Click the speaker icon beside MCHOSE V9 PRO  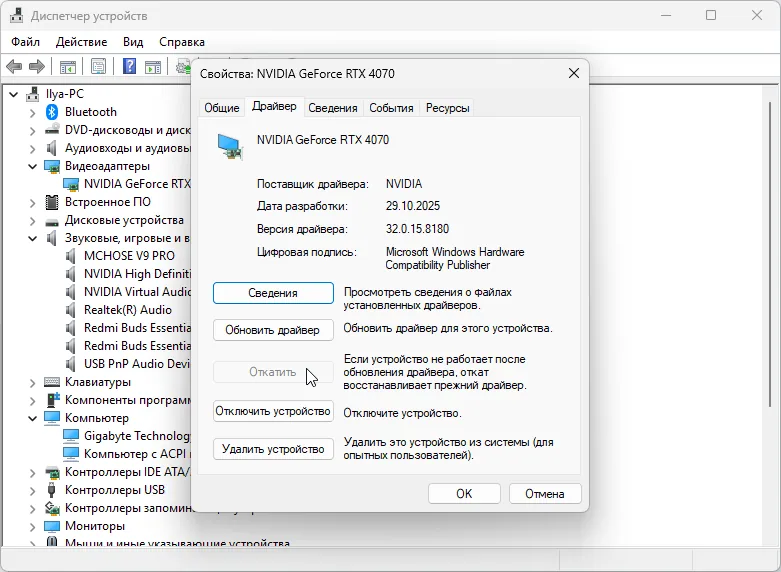click(71, 256)
